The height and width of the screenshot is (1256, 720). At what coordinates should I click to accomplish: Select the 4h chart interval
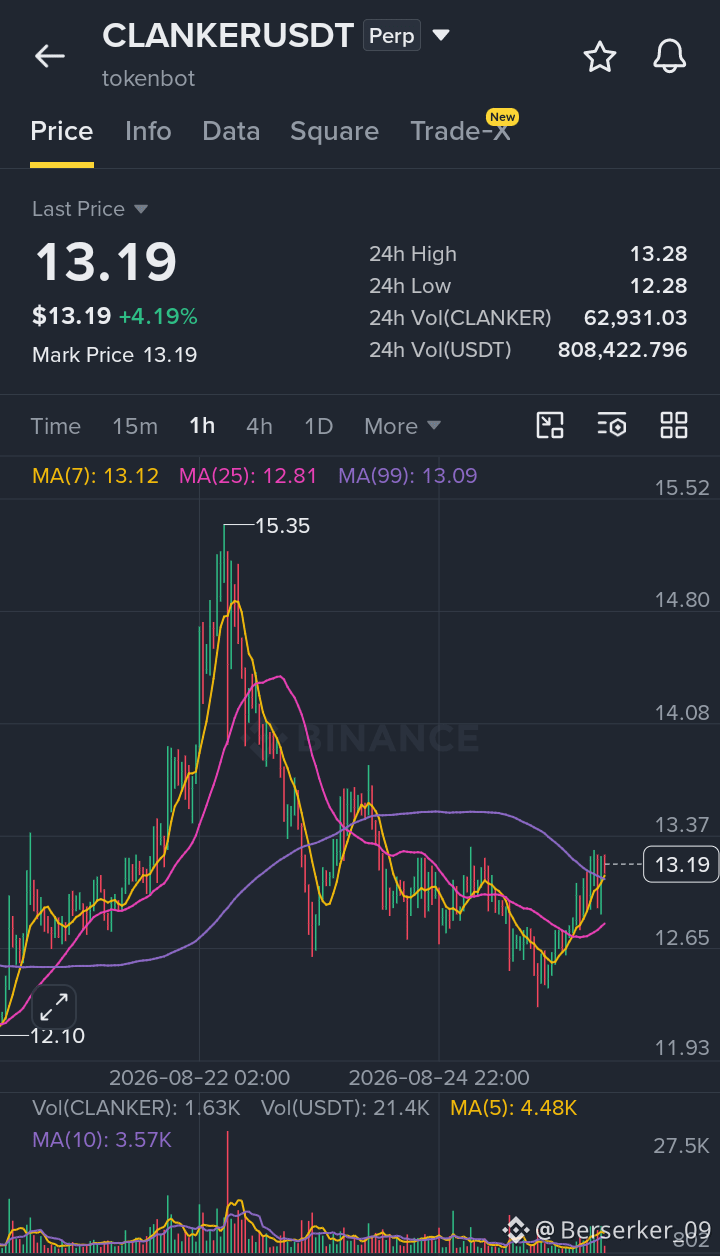[x=259, y=426]
